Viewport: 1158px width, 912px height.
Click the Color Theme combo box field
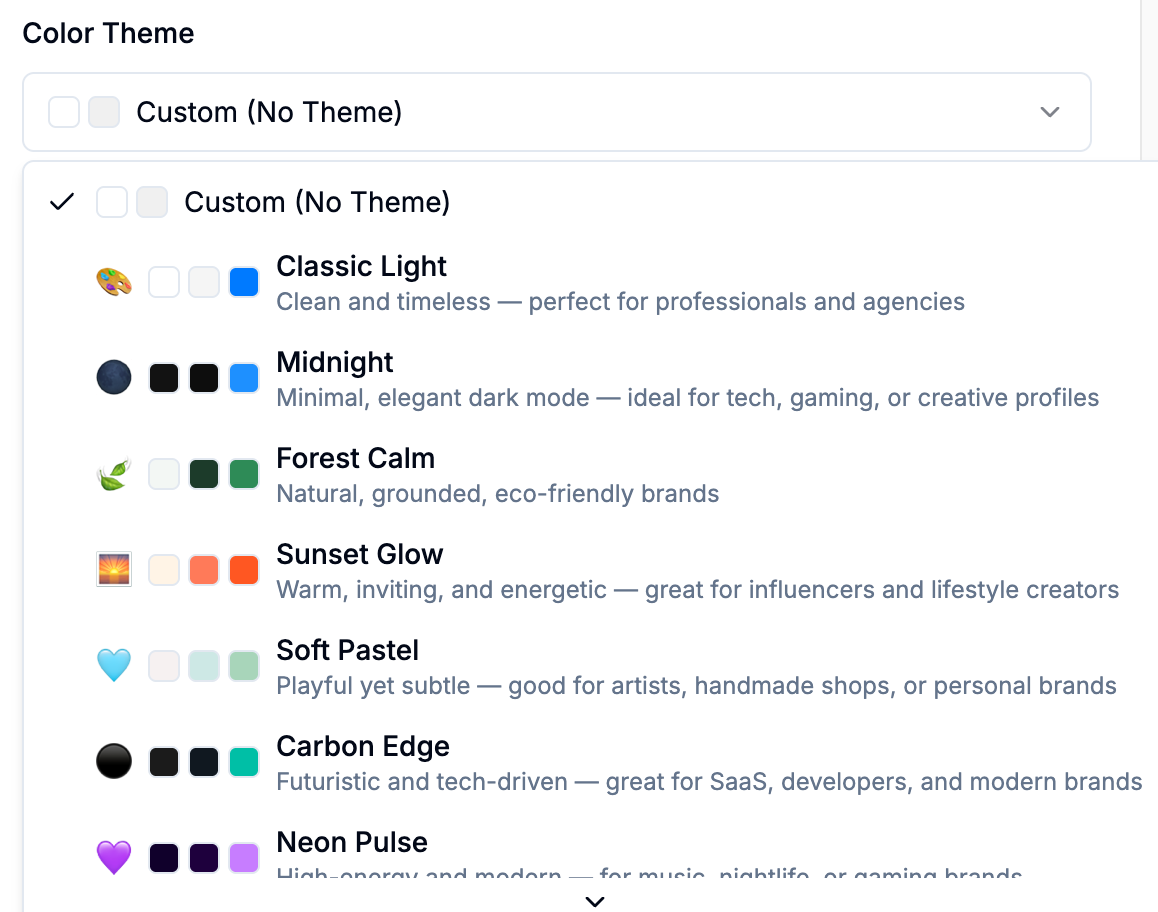tap(556, 112)
